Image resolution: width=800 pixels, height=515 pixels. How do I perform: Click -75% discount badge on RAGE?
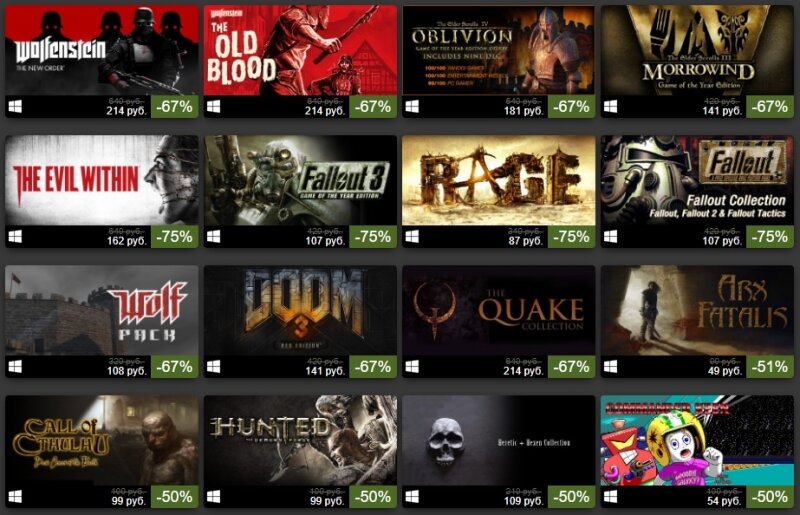pyautogui.click(x=571, y=237)
